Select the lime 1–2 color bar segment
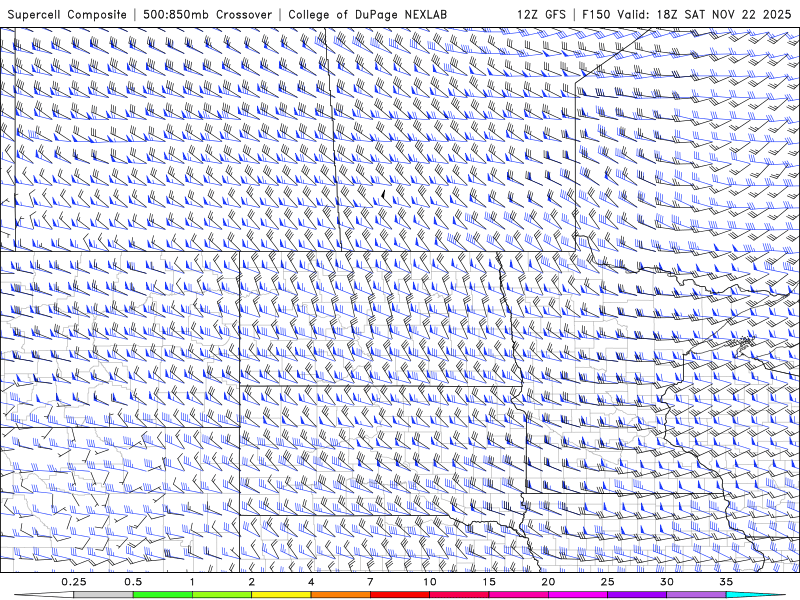Screen dimensions: 800x600 point(222,595)
